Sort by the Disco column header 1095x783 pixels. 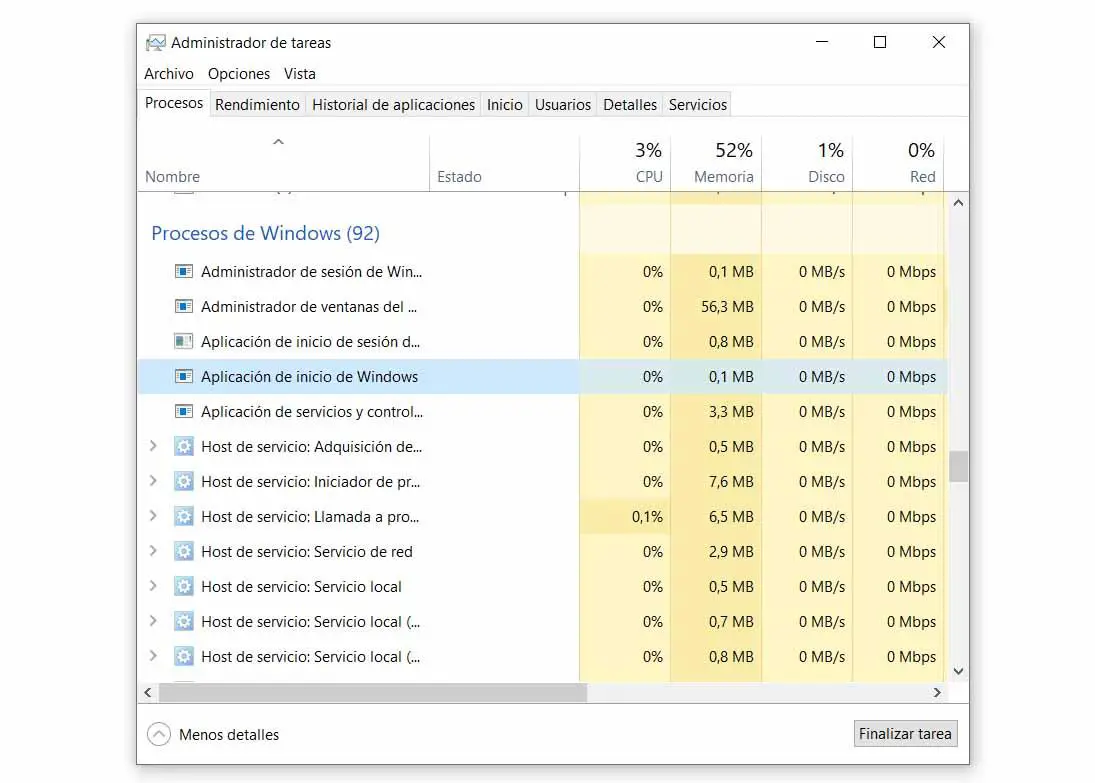pos(807,163)
